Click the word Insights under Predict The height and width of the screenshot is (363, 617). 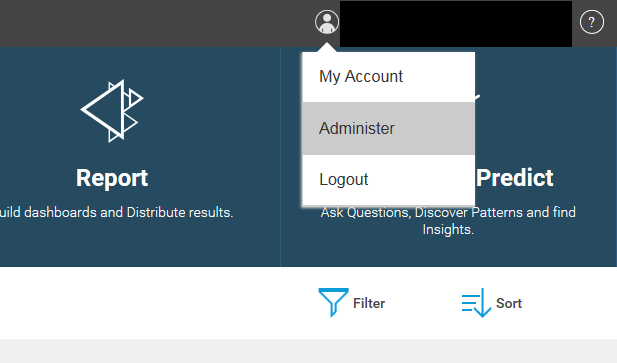point(448,229)
